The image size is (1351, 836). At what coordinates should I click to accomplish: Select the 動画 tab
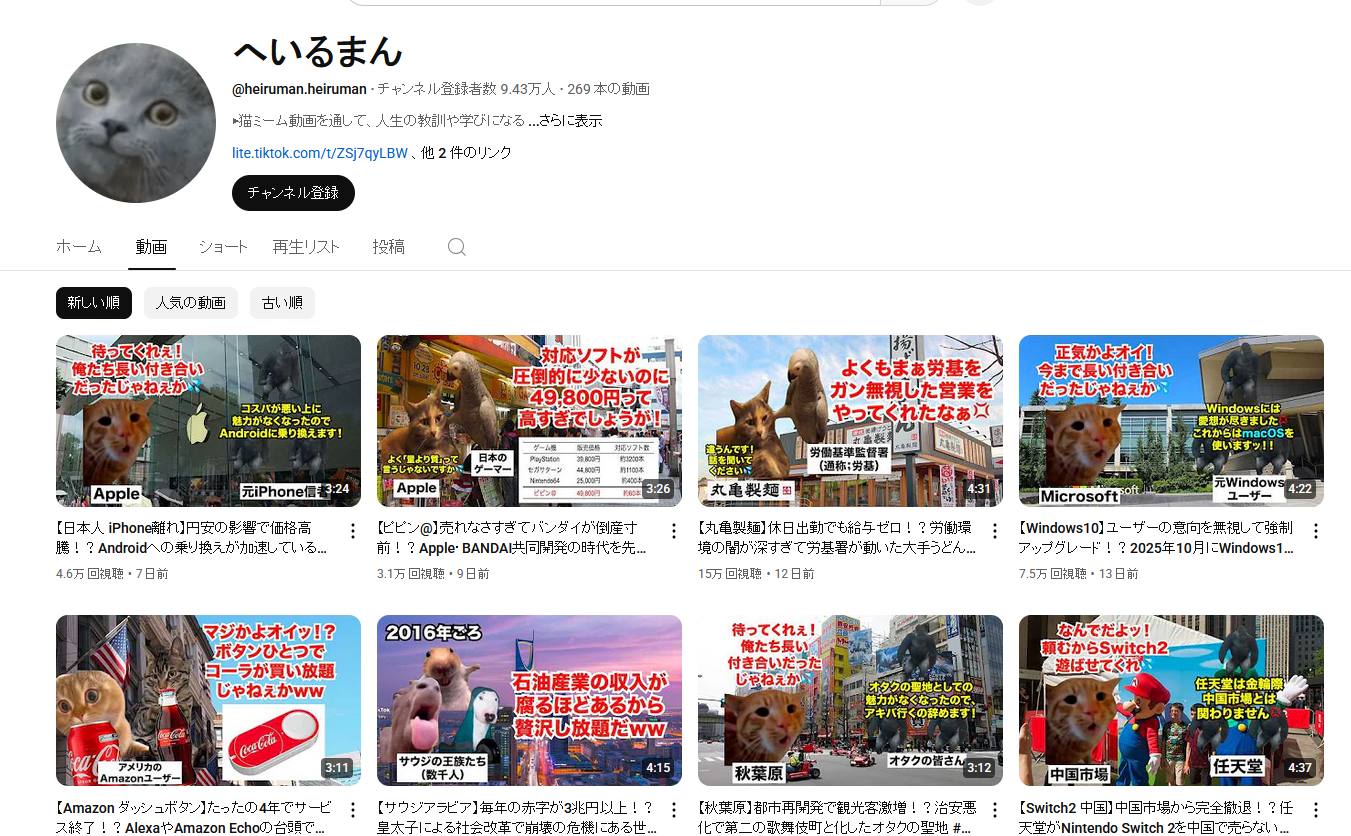click(x=151, y=247)
